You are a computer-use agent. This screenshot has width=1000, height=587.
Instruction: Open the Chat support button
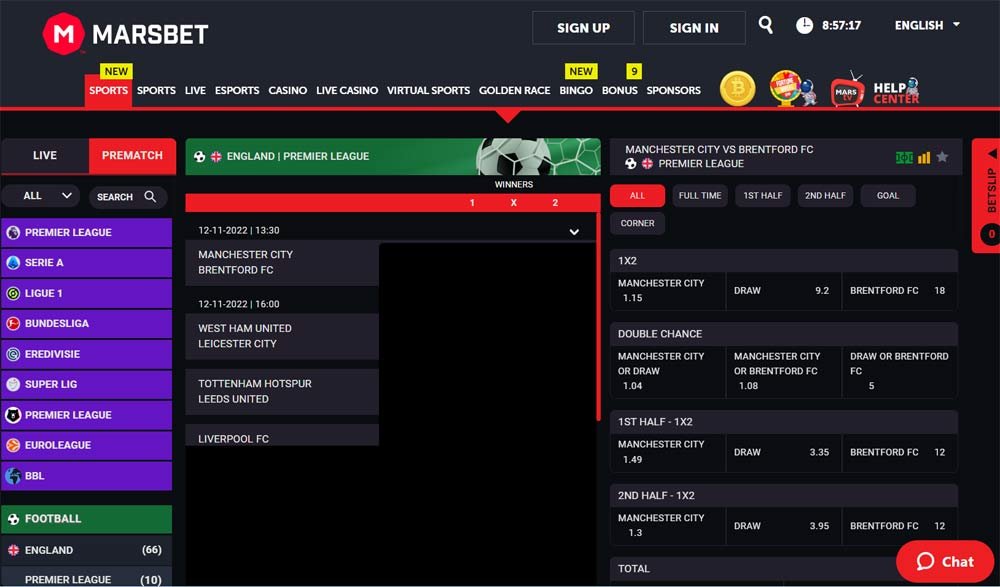945,561
